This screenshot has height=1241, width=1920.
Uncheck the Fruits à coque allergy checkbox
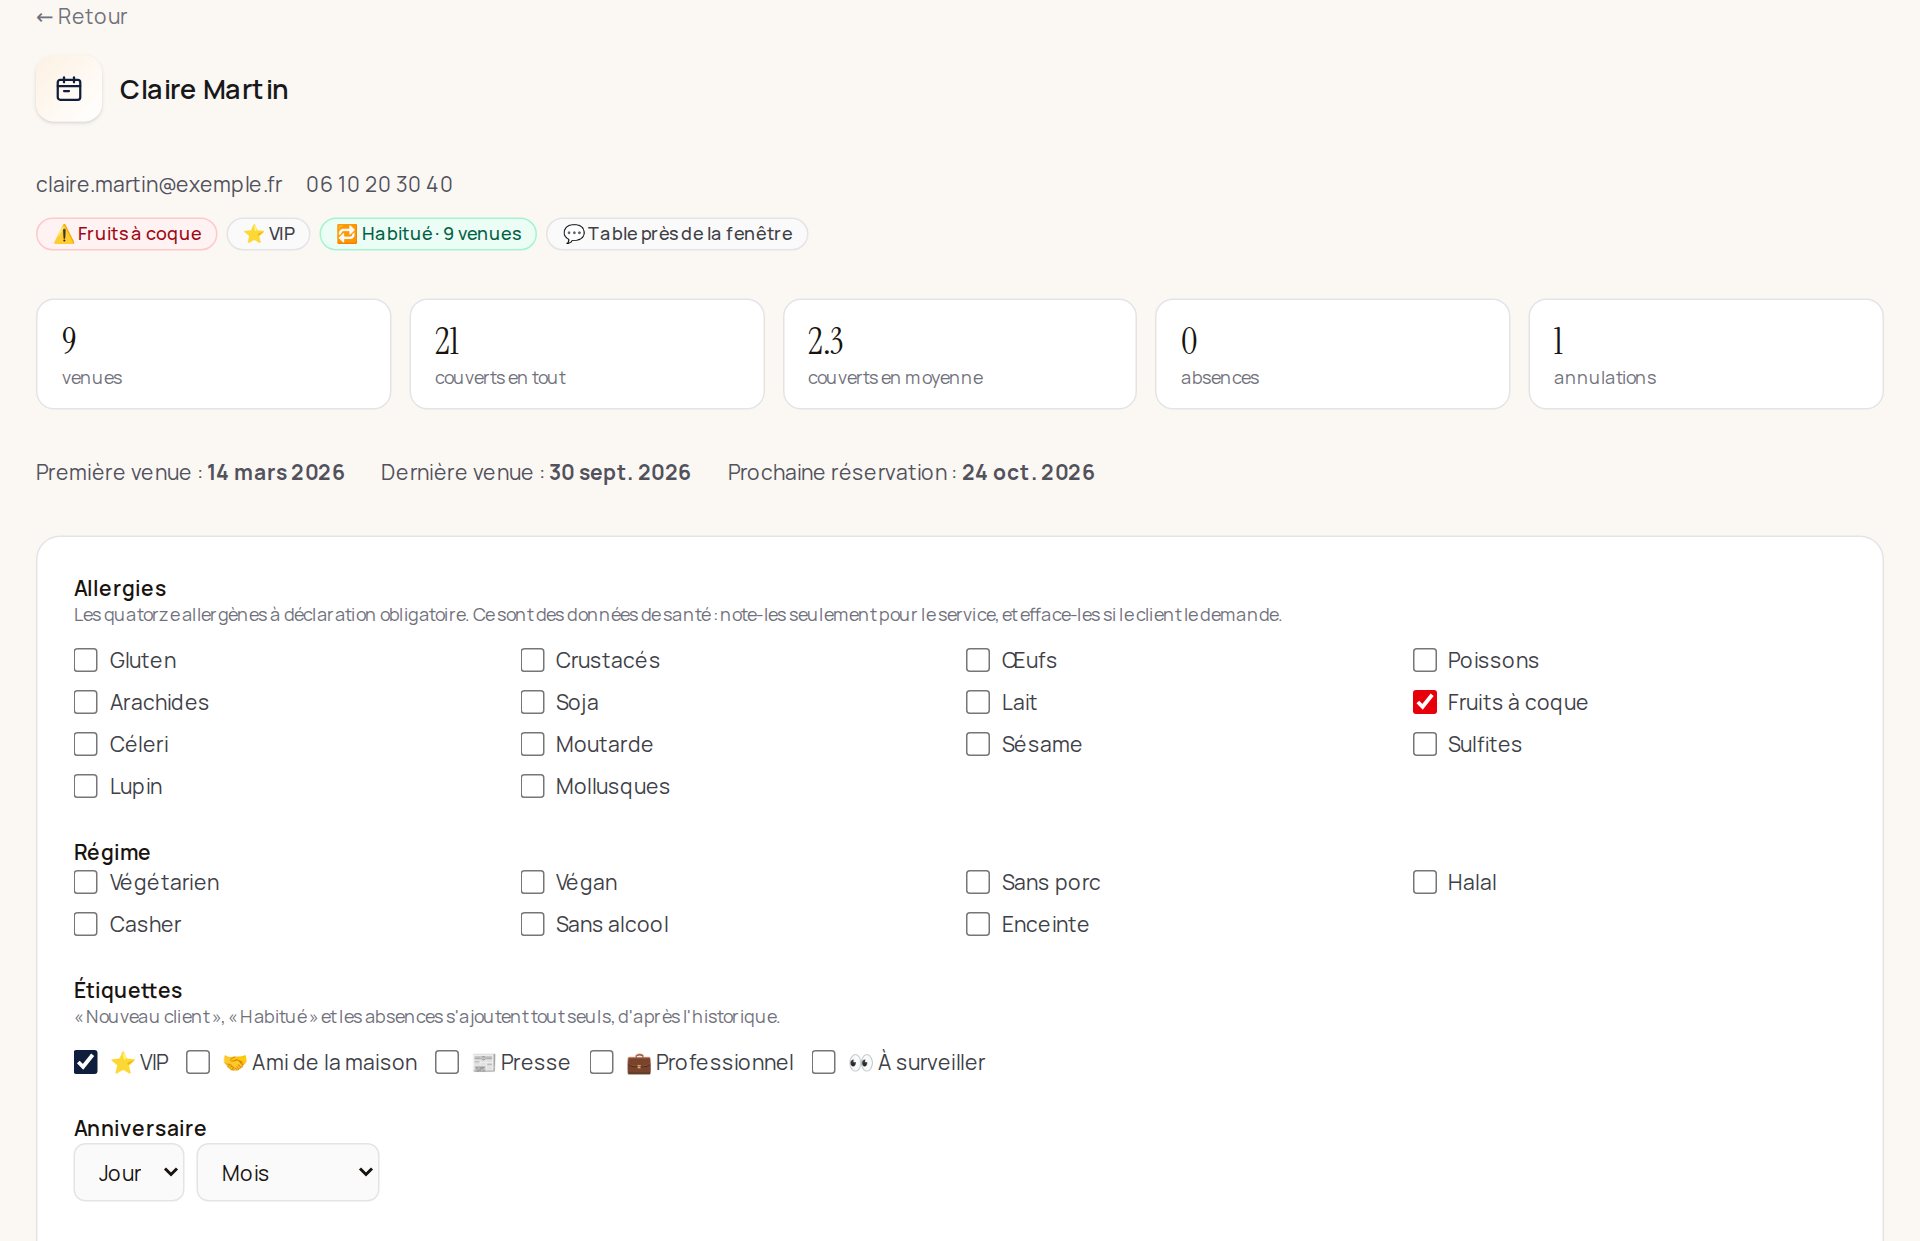1425,702
